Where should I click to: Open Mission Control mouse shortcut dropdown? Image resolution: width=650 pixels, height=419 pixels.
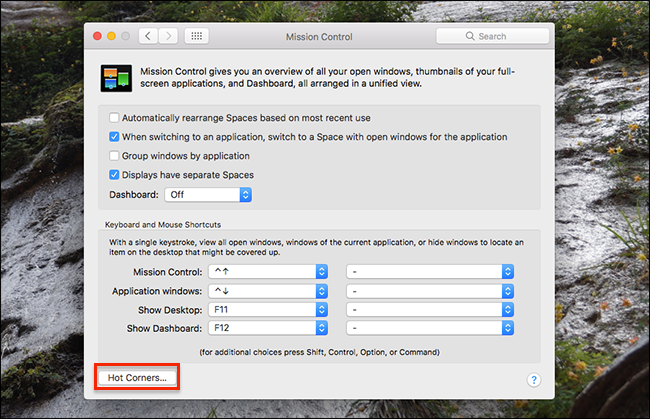click(x=430, y=272)
